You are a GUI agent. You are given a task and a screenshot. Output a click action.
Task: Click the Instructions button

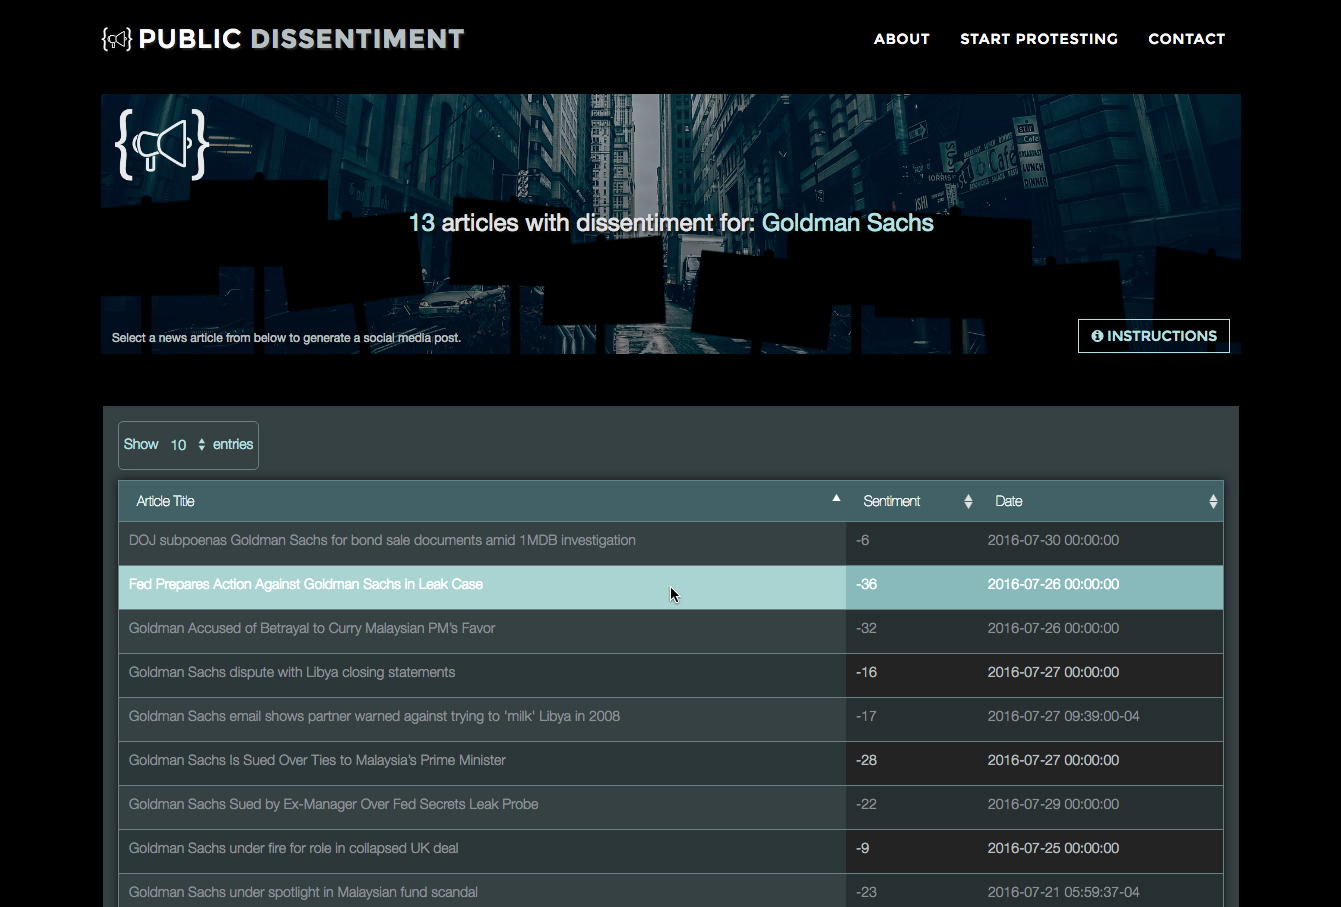pyautogui.click(x=1154, y=336)
